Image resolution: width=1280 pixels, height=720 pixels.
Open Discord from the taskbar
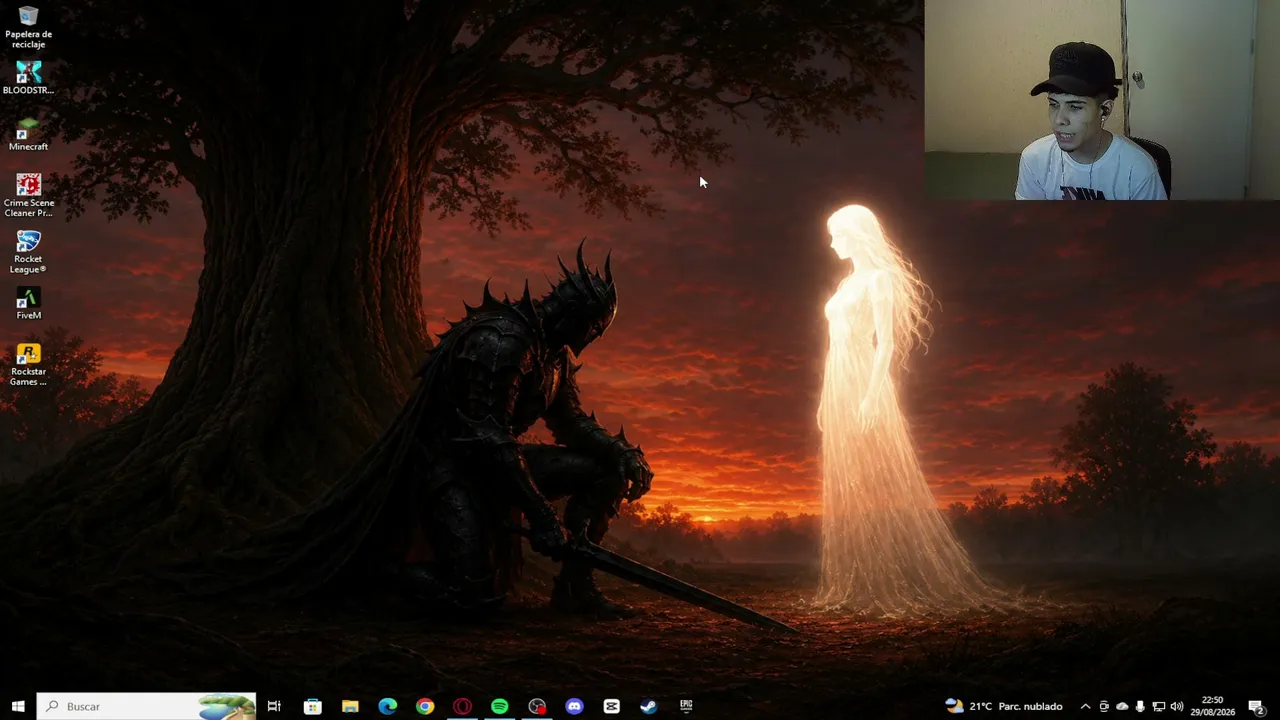click(574, 706)
